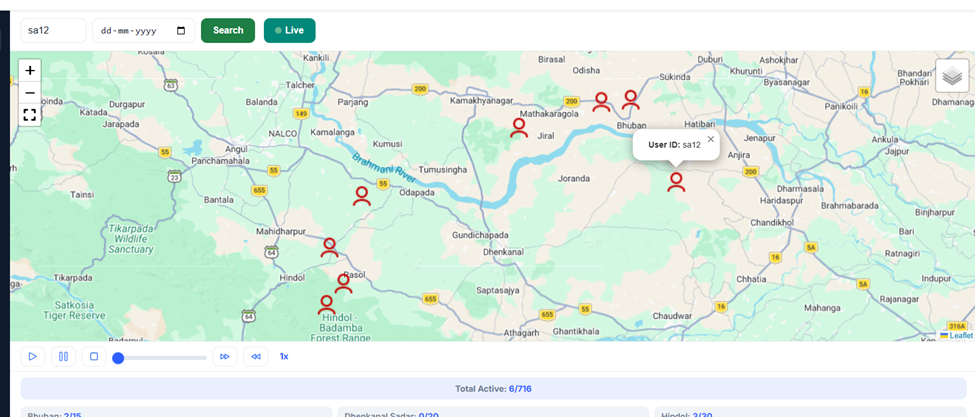This screenshot has width=975, height=417.
Task: Enter fullscreen map view
Action: click(30, 115)
